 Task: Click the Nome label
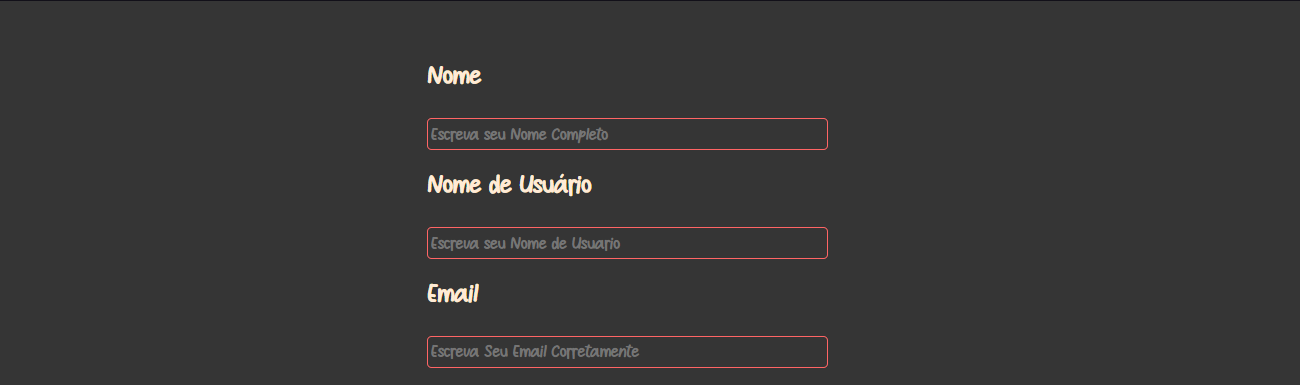click(x=454, y=76)
